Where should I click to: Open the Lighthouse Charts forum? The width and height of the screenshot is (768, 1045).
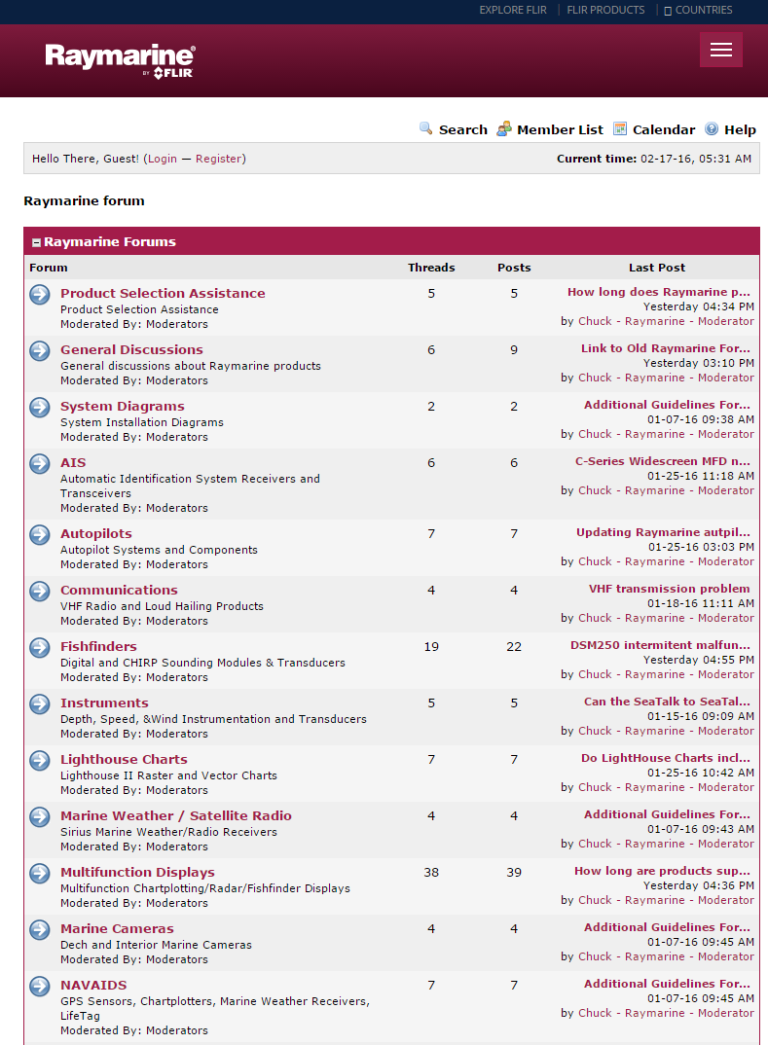[x=123, y=759]
